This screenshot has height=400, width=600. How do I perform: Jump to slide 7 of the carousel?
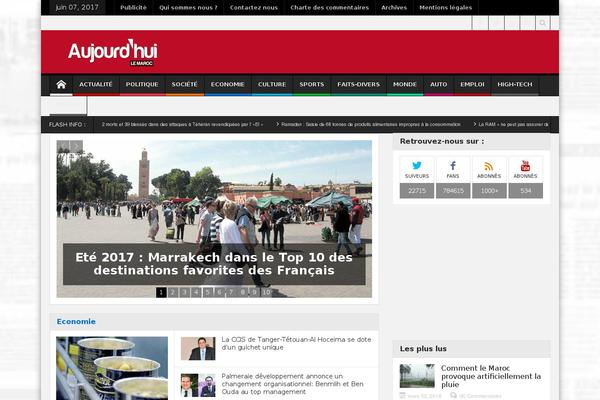click(231, 292)
